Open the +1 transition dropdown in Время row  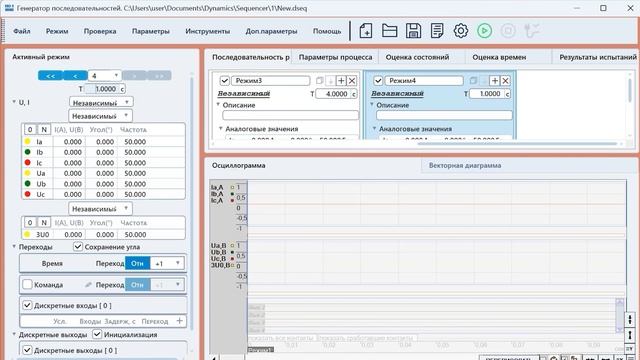click(167, 263)
